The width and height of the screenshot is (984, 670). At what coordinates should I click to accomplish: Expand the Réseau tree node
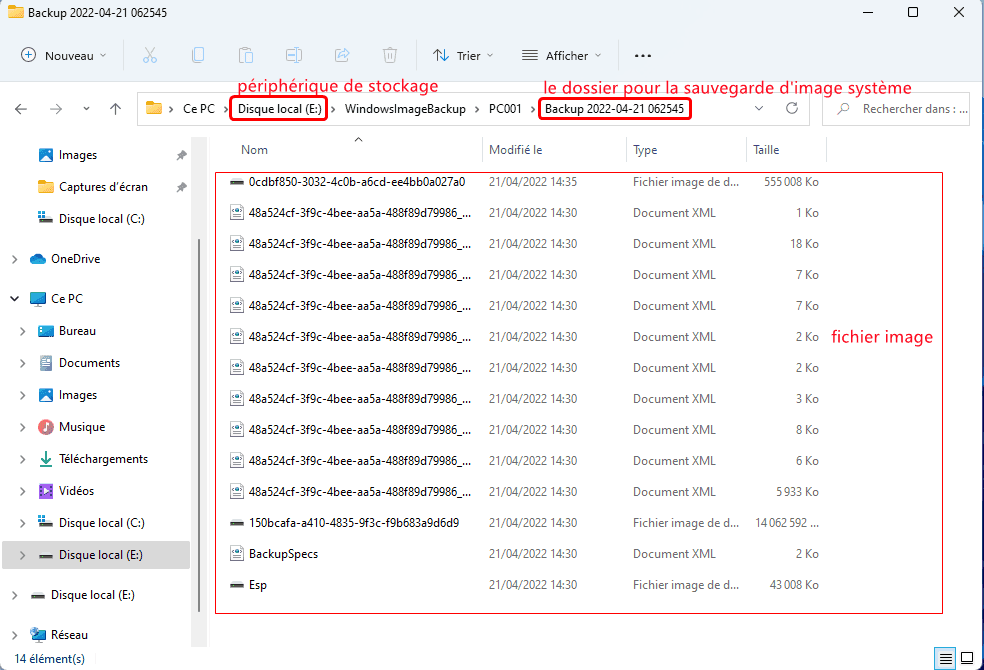coord(14,635)
